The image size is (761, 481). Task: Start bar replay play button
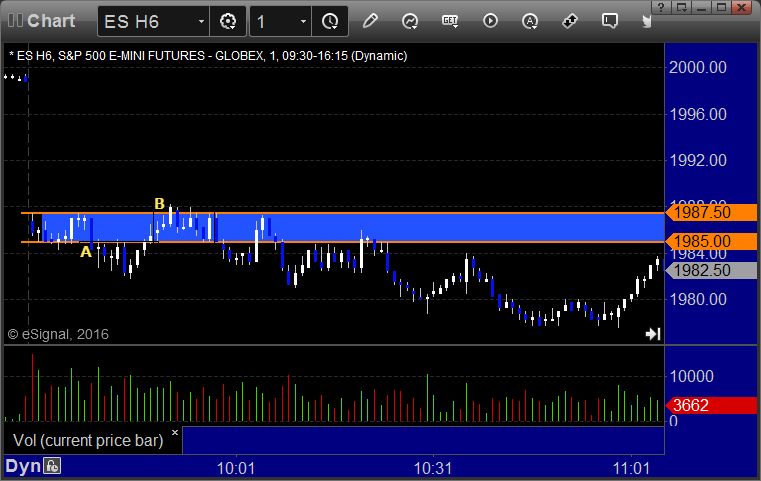pos(490,21)
